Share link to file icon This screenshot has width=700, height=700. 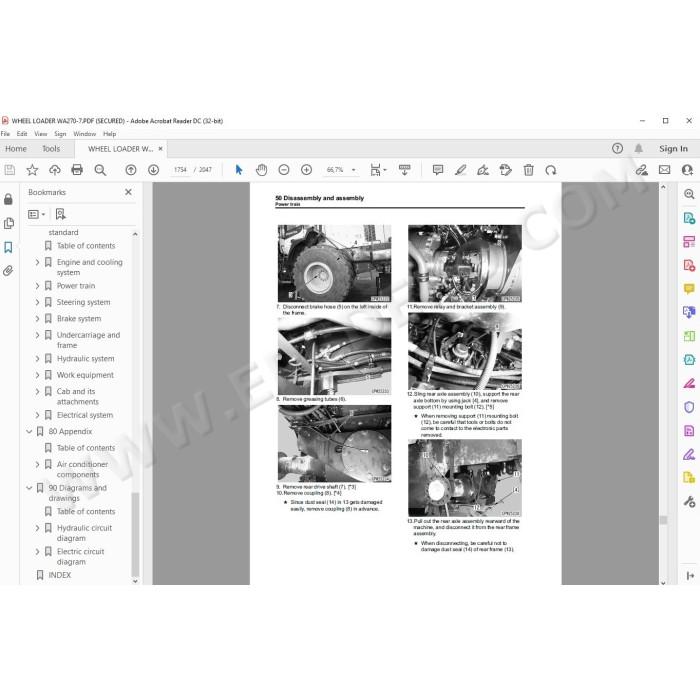click(642, 170)
